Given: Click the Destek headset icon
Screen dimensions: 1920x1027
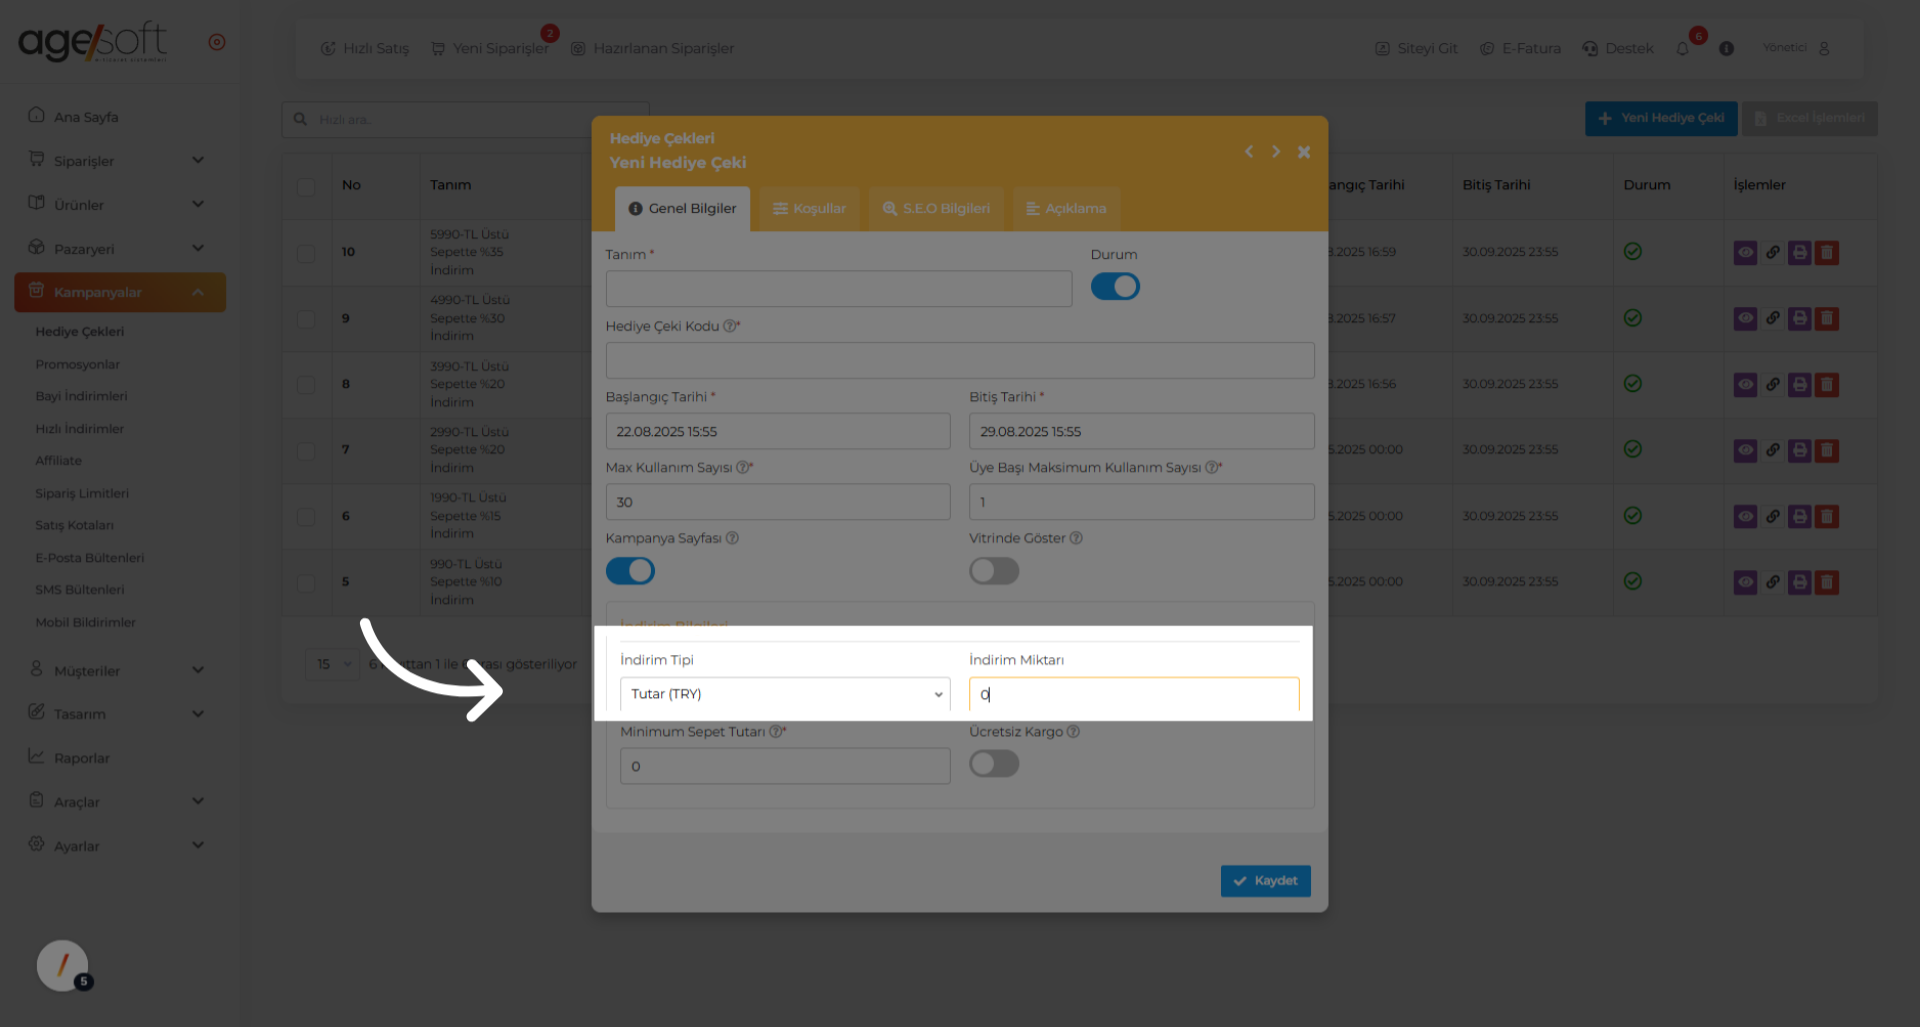Looking at the screenshot, I should [x=1590, y=49].
